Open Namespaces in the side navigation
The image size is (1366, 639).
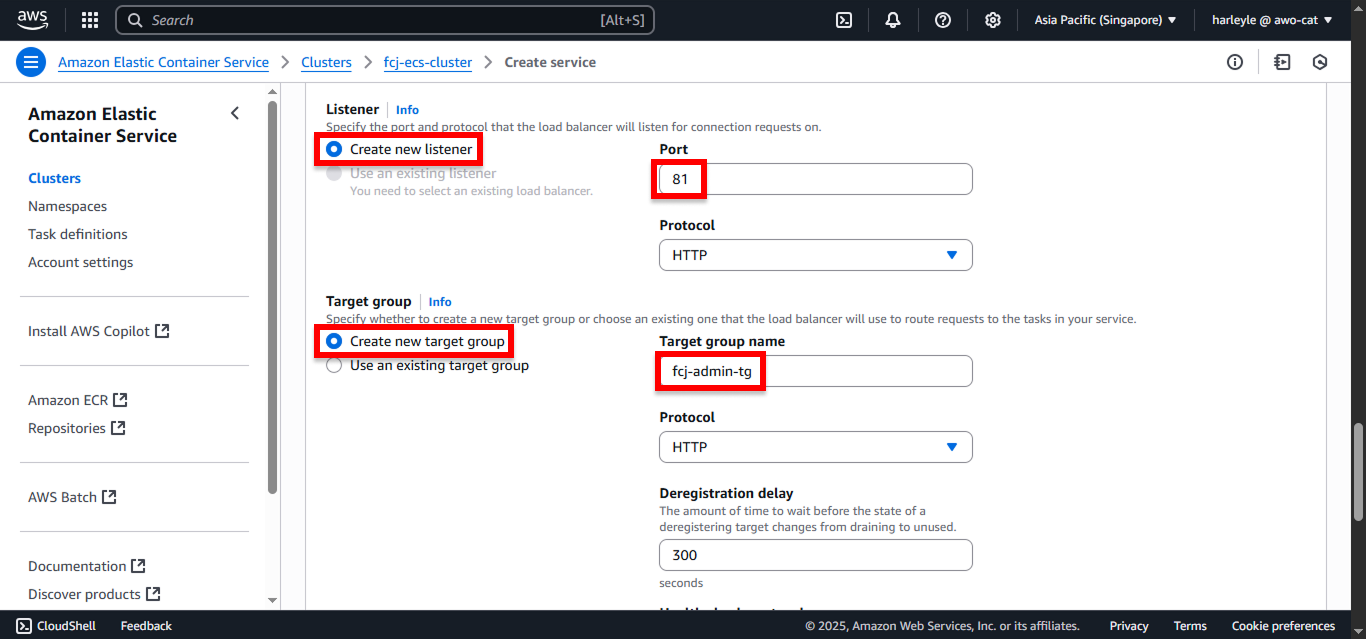point(67,206)
